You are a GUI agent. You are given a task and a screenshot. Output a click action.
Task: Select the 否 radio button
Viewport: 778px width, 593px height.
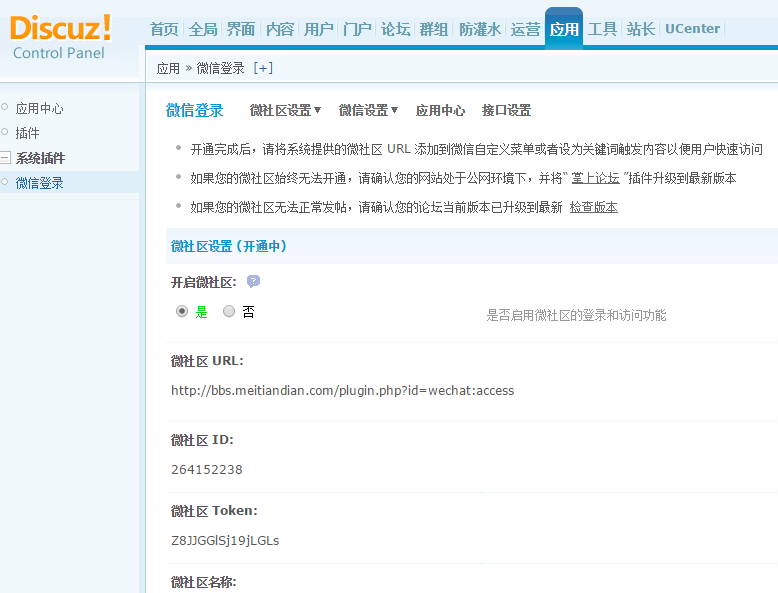(x=229, y=311)
